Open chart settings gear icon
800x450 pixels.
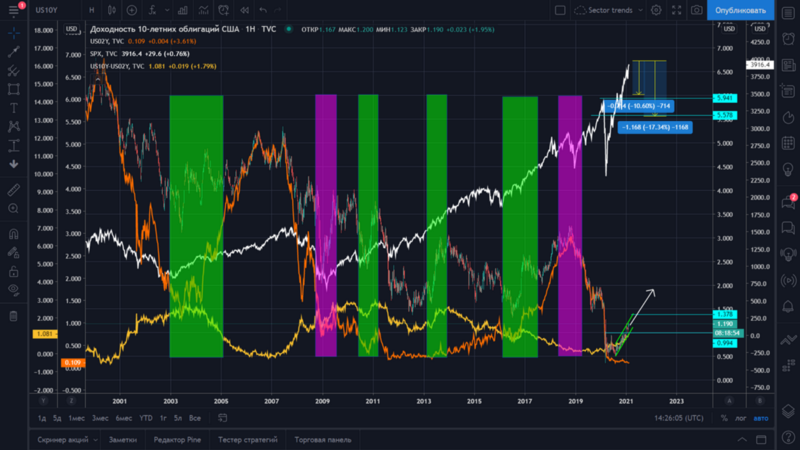click(656, 10)
